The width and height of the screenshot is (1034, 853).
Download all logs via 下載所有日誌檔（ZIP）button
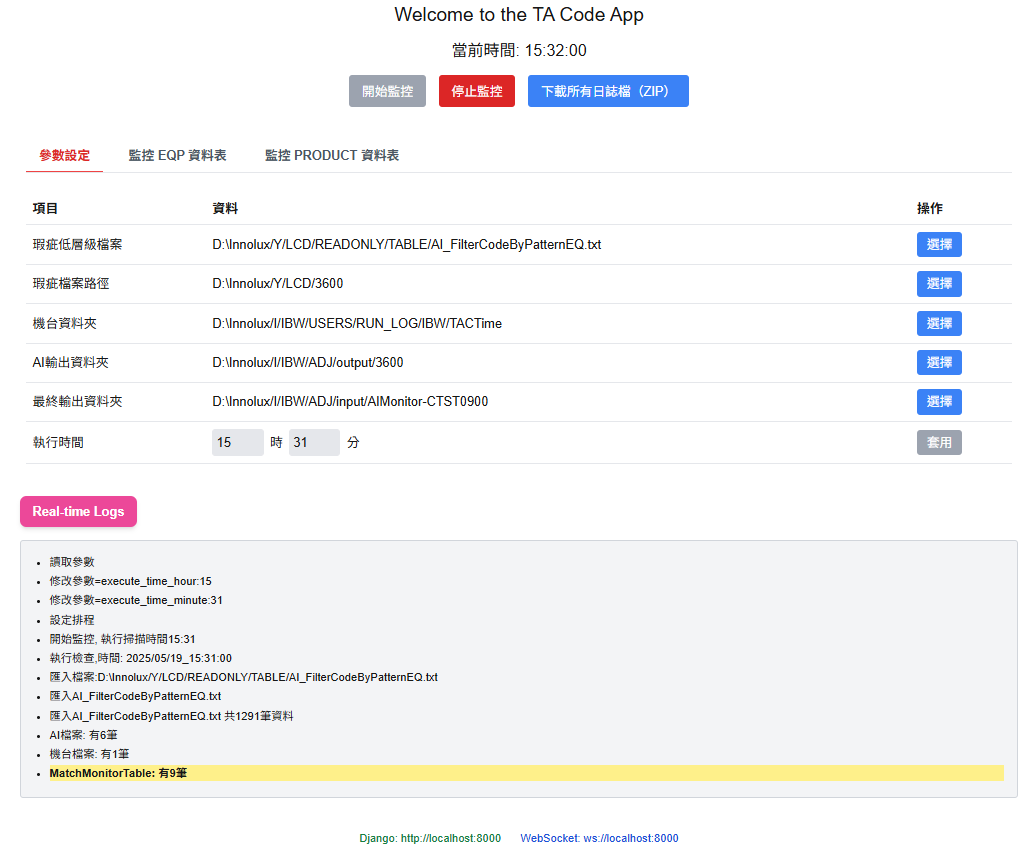coord(608,90)
